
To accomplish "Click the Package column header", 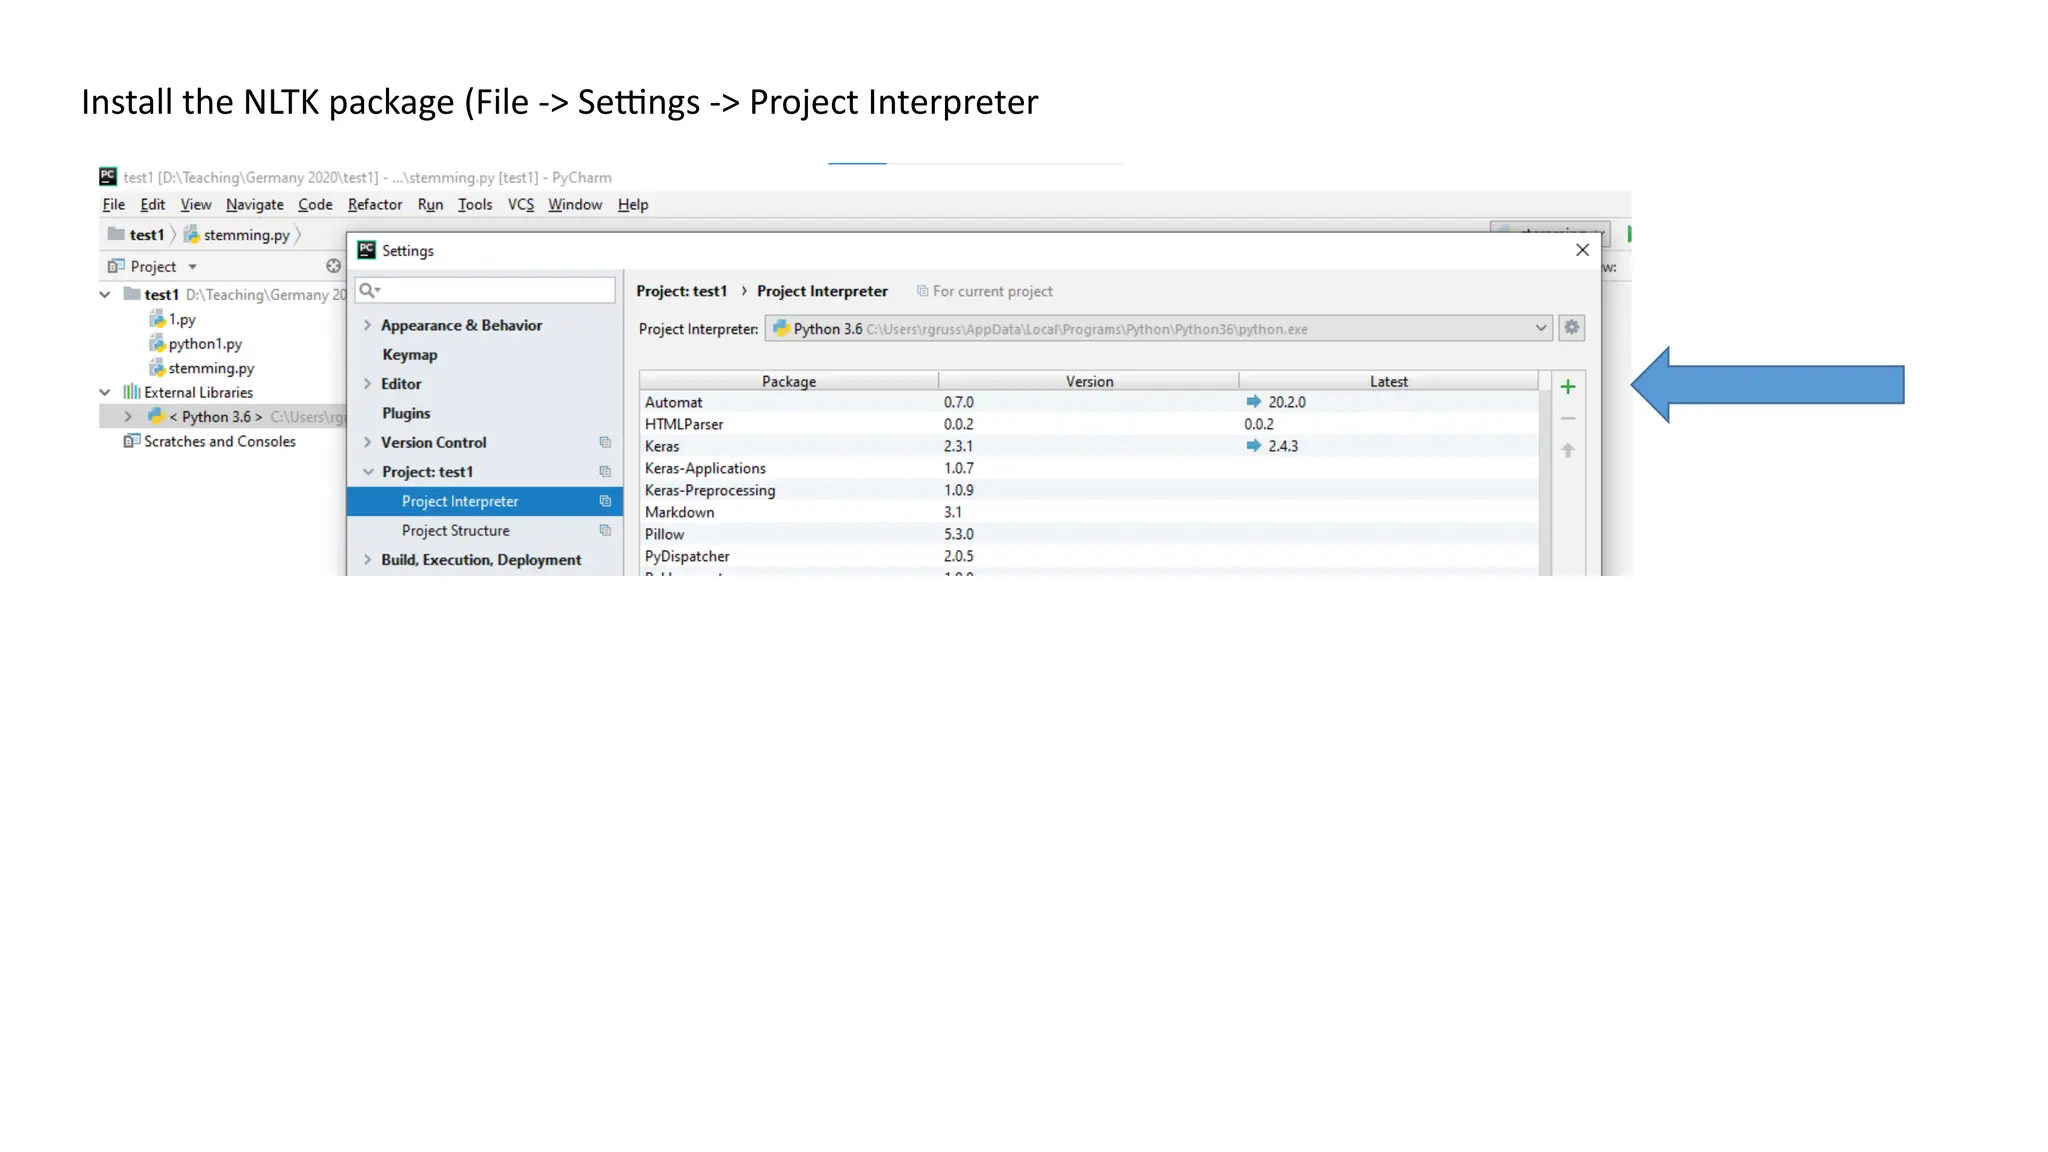I will click(789, 381).
